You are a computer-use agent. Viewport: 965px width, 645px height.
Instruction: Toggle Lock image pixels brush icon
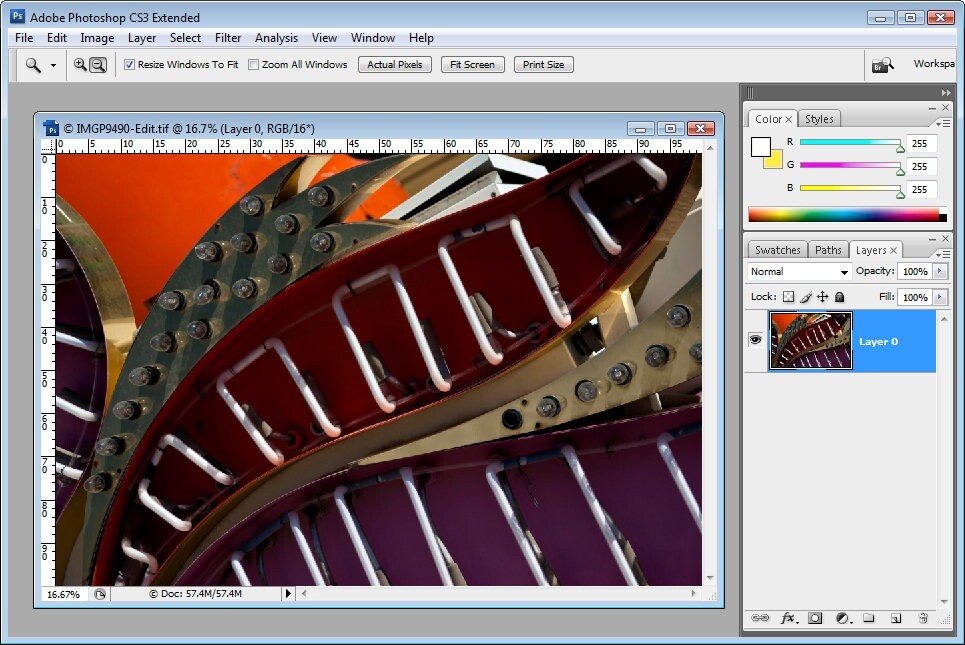806,297
